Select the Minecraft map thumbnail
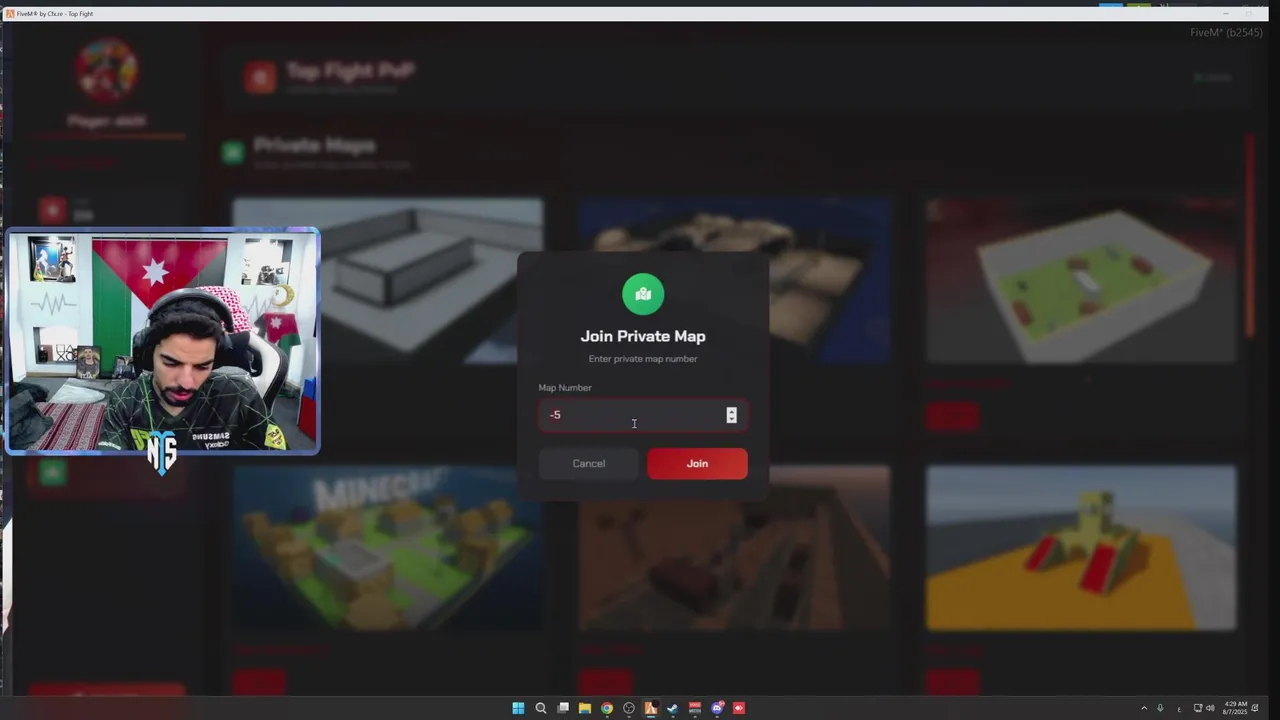The image size is (1280, 720). [x=389, y=548]
